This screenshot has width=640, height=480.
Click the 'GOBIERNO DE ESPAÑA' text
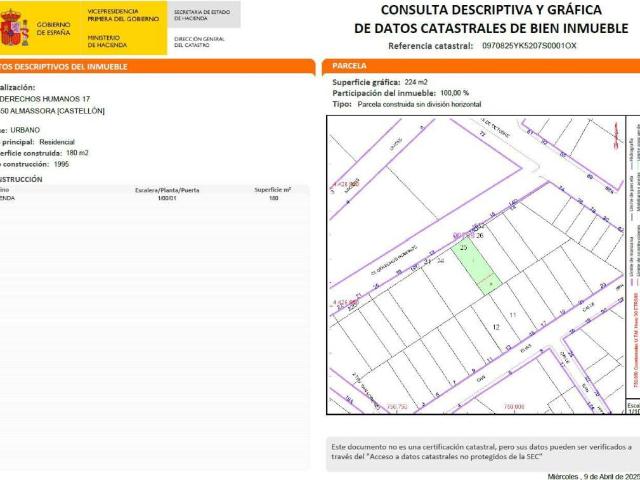pos(53,28)
